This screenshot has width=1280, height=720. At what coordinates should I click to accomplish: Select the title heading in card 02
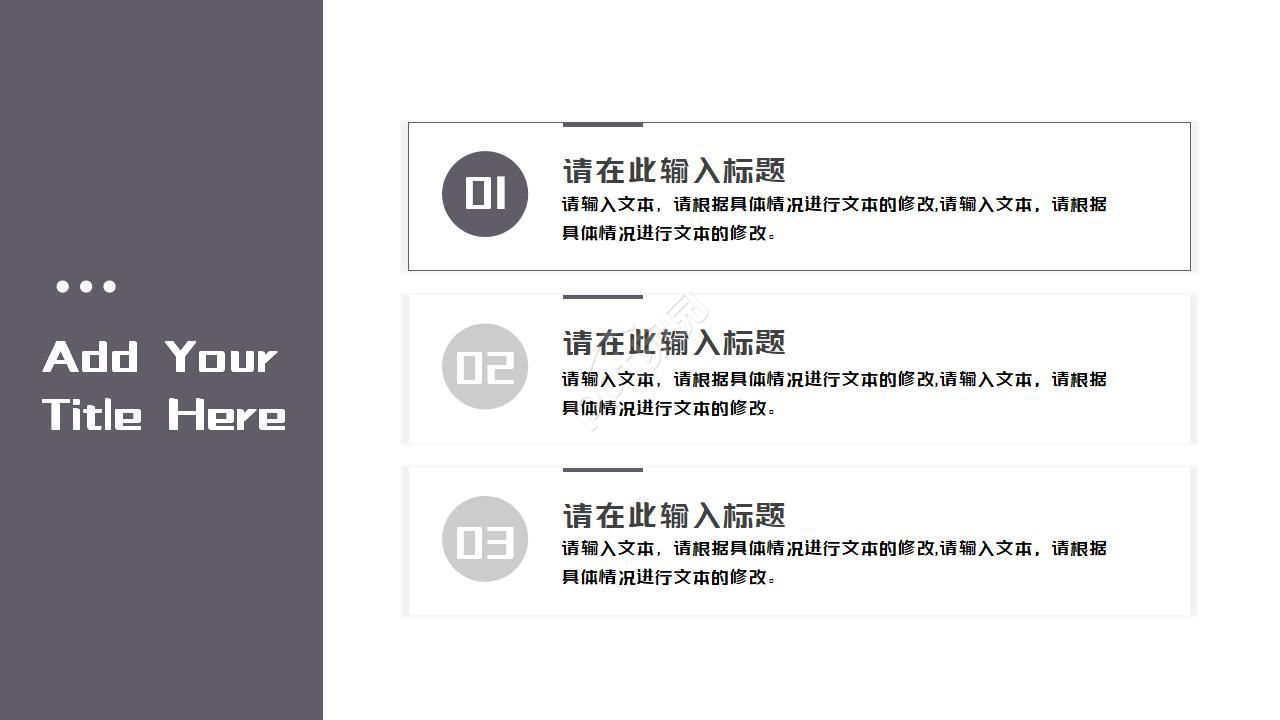point(674,343)
